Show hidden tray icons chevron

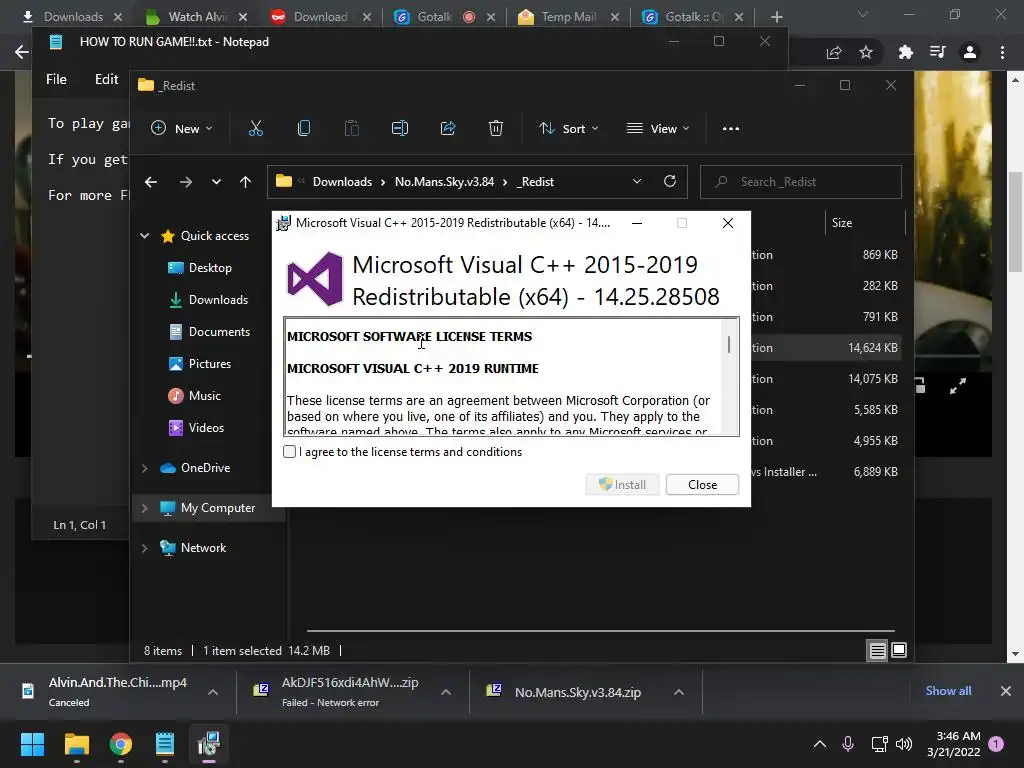pyautogui.click(x=820, y=744)
